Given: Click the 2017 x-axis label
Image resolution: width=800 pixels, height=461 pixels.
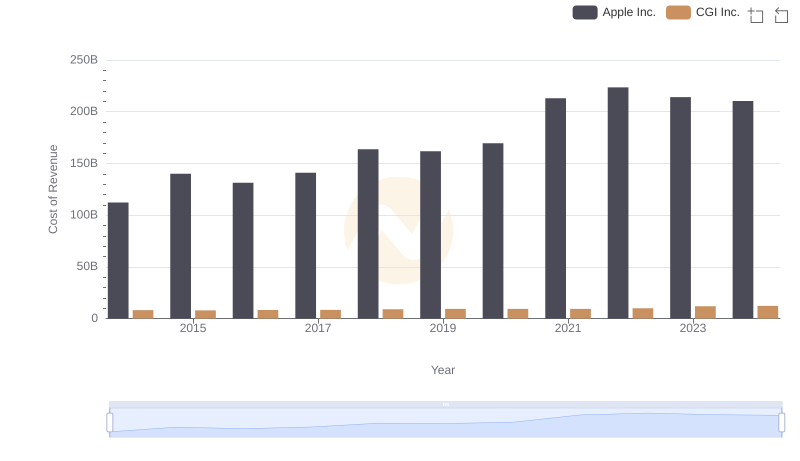Looking at the screenshot, I should pos(318,328).
